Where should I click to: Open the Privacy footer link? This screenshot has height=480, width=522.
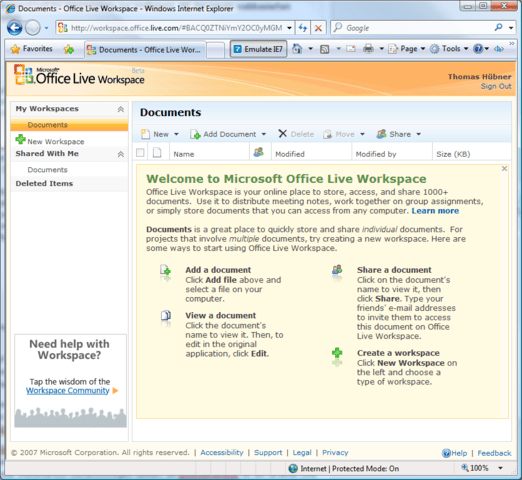335,453
